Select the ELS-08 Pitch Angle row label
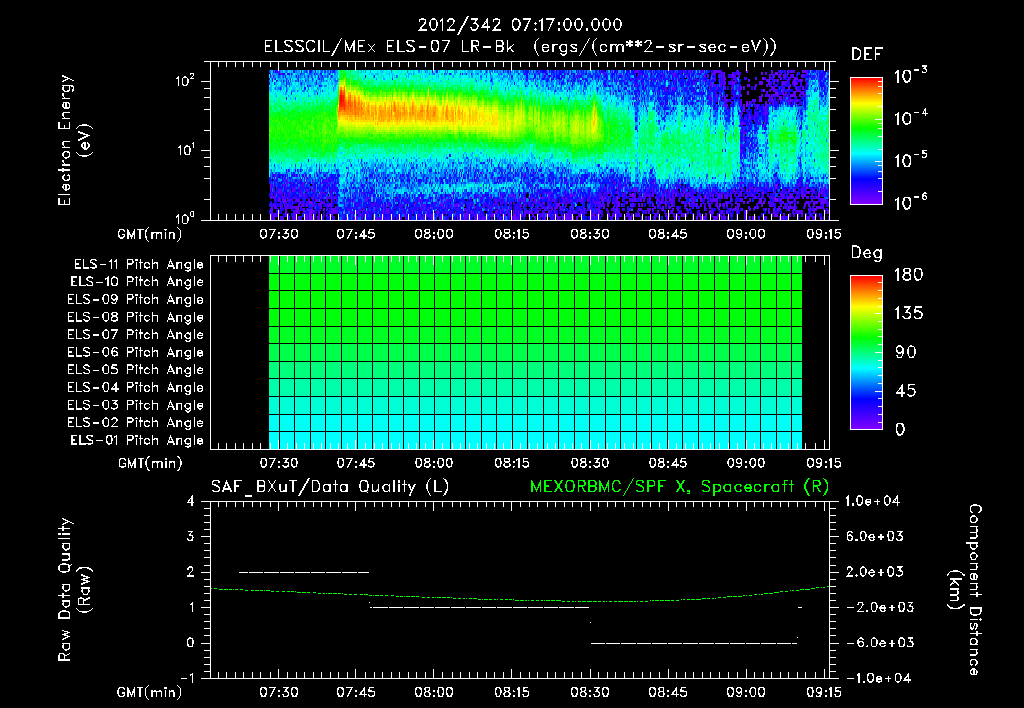Image resolution: width=1024 pixels, height=708 pixels. pyautogui.click(x=136, y=317)
